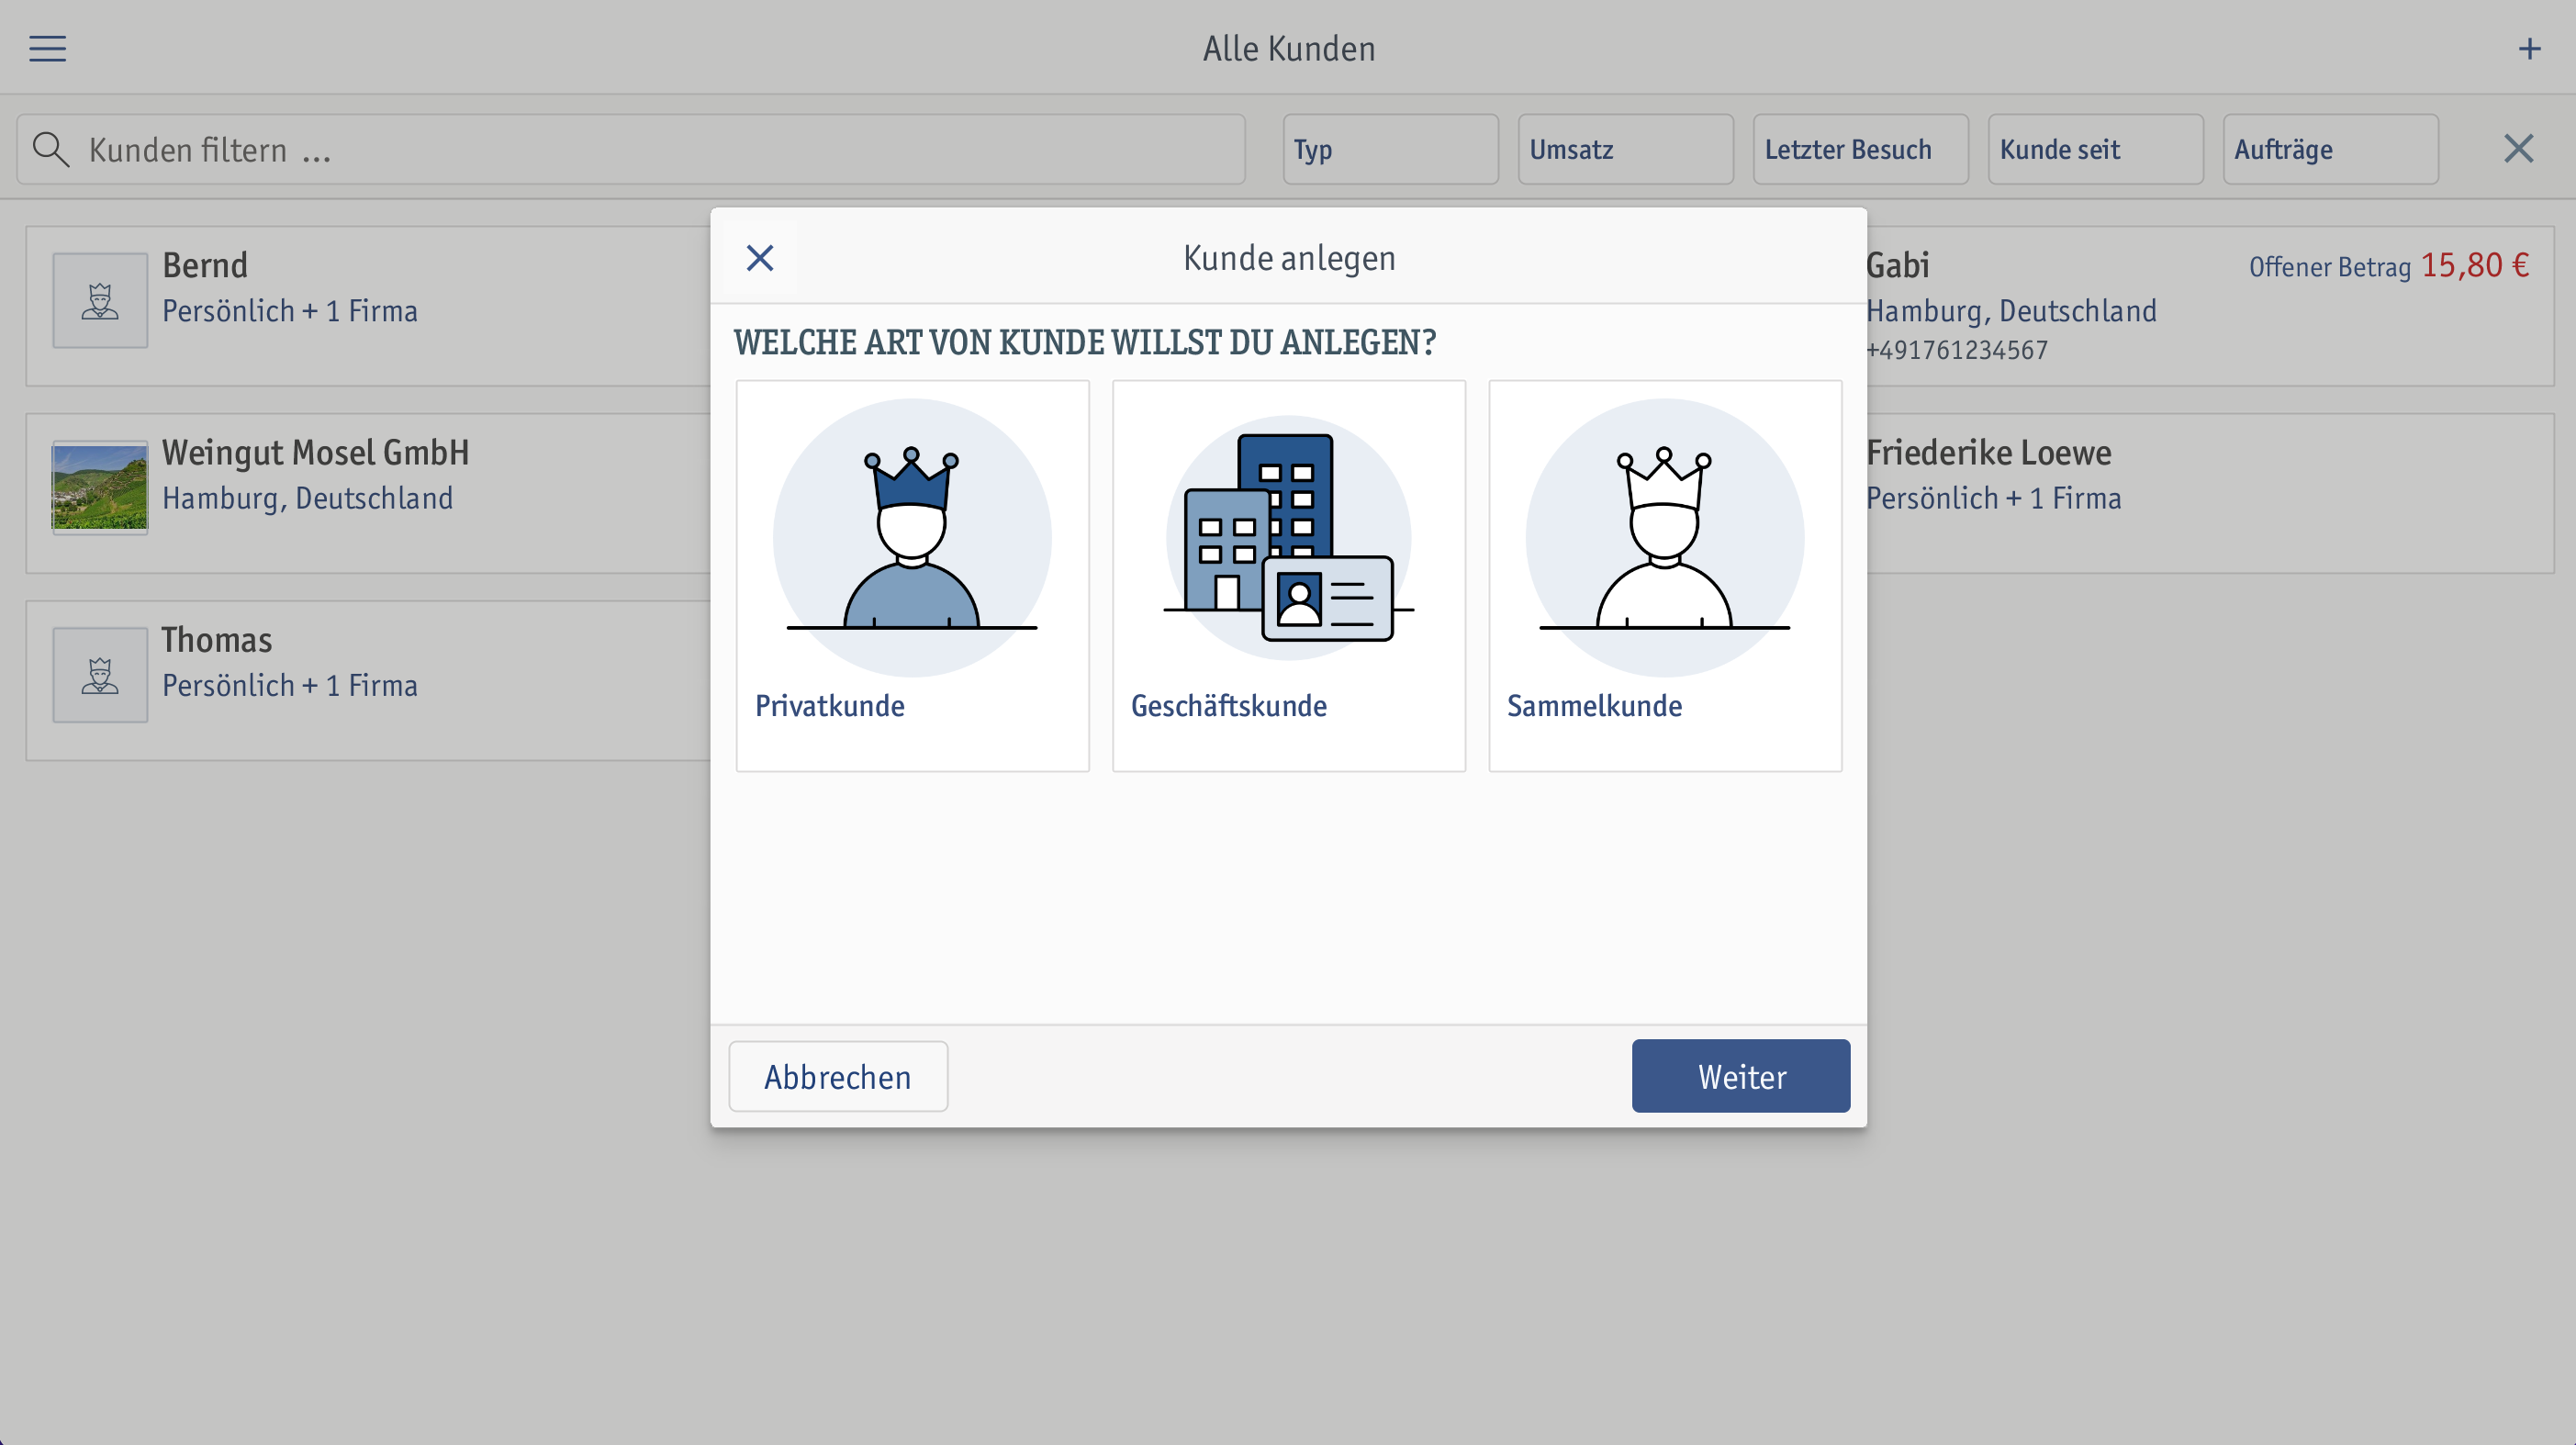This screenshot has height=1445, width=2576.
Task: Click Thomas's avatar icon
Action: click(100, 675)
